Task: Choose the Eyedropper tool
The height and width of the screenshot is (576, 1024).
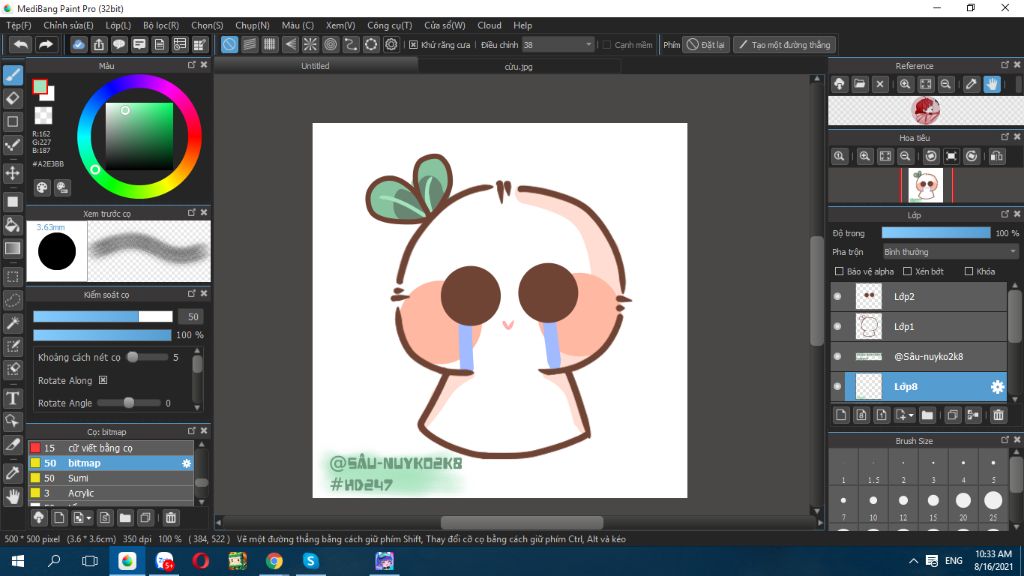Action: 13,472
